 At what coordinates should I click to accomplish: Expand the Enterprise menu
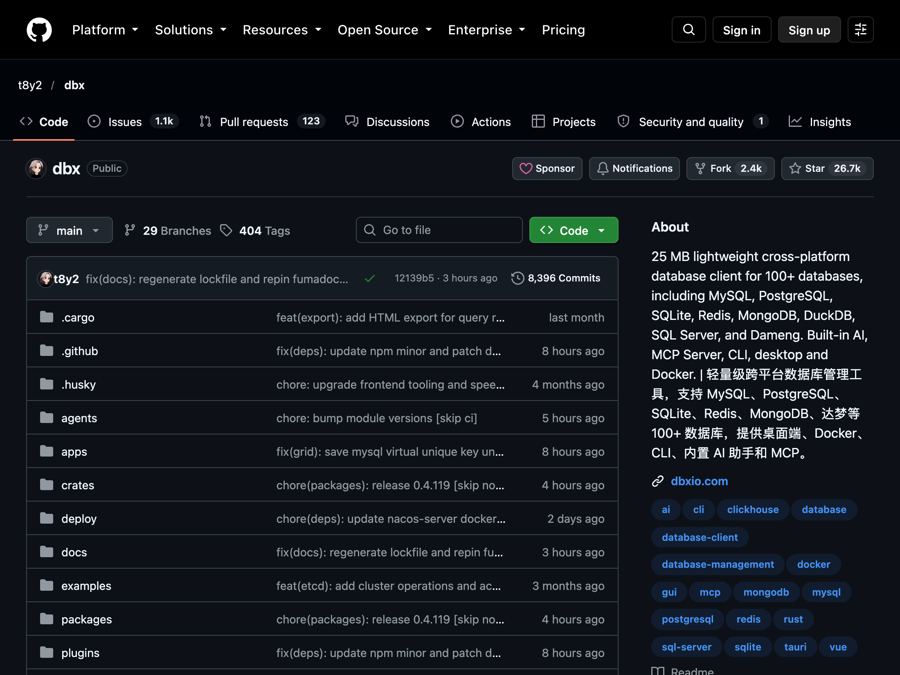point(487,30)
